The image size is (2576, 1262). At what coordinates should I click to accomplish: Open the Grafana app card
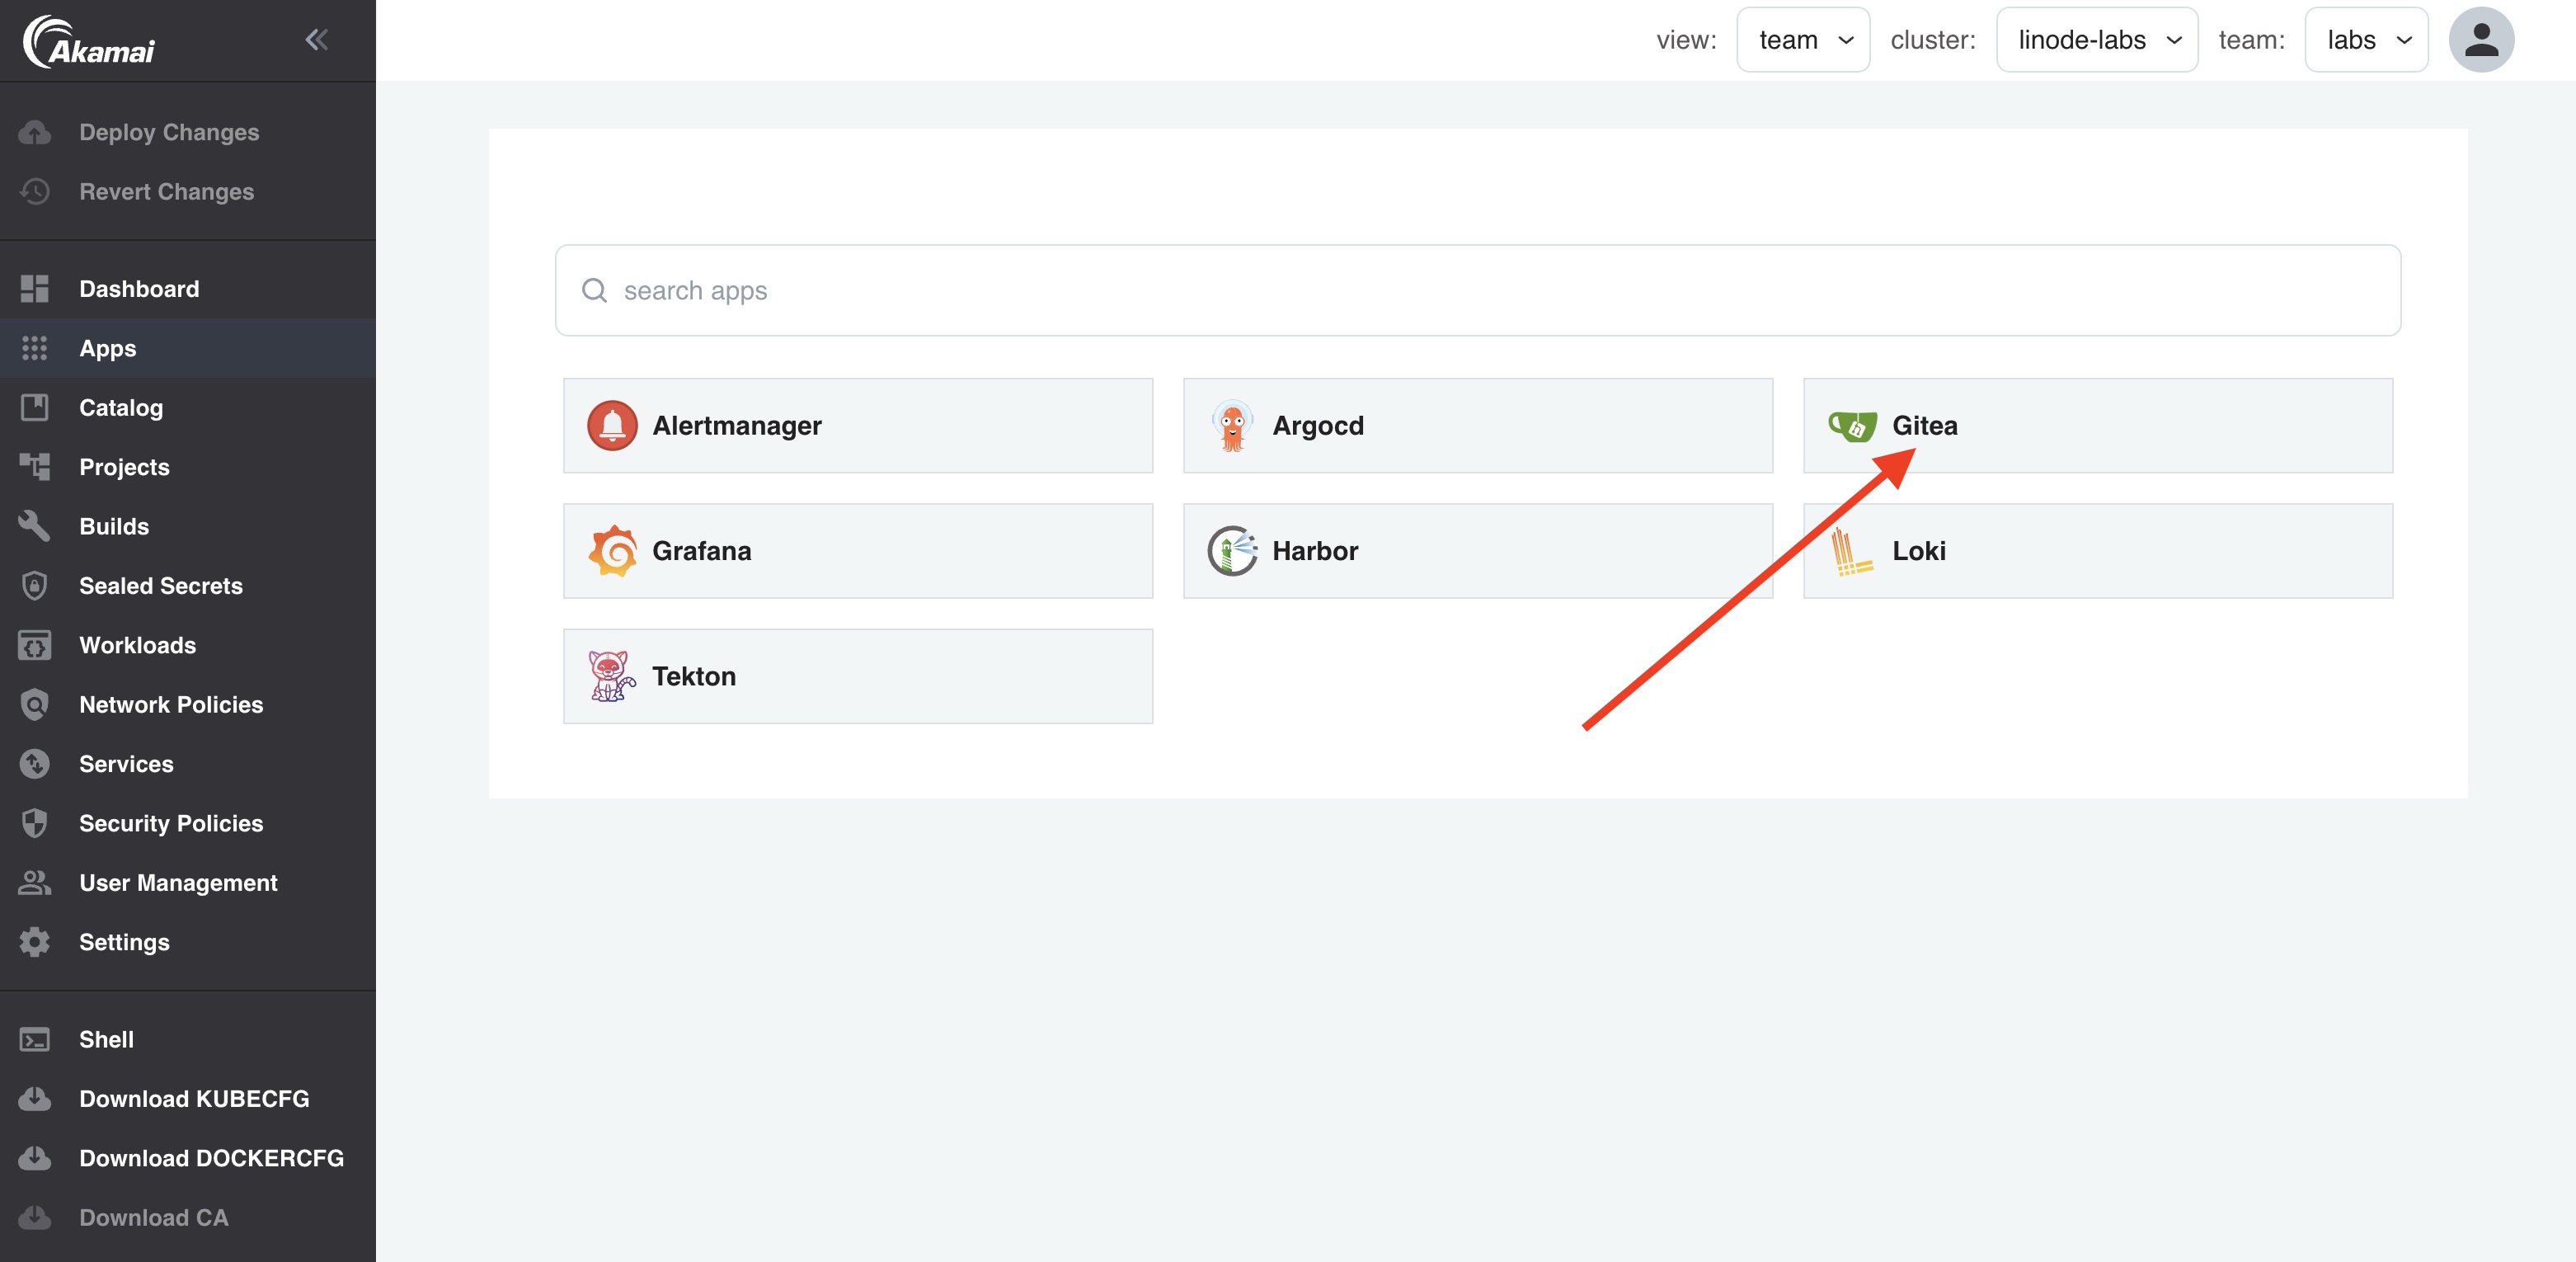pyautogui.click(x=858, y=551)
